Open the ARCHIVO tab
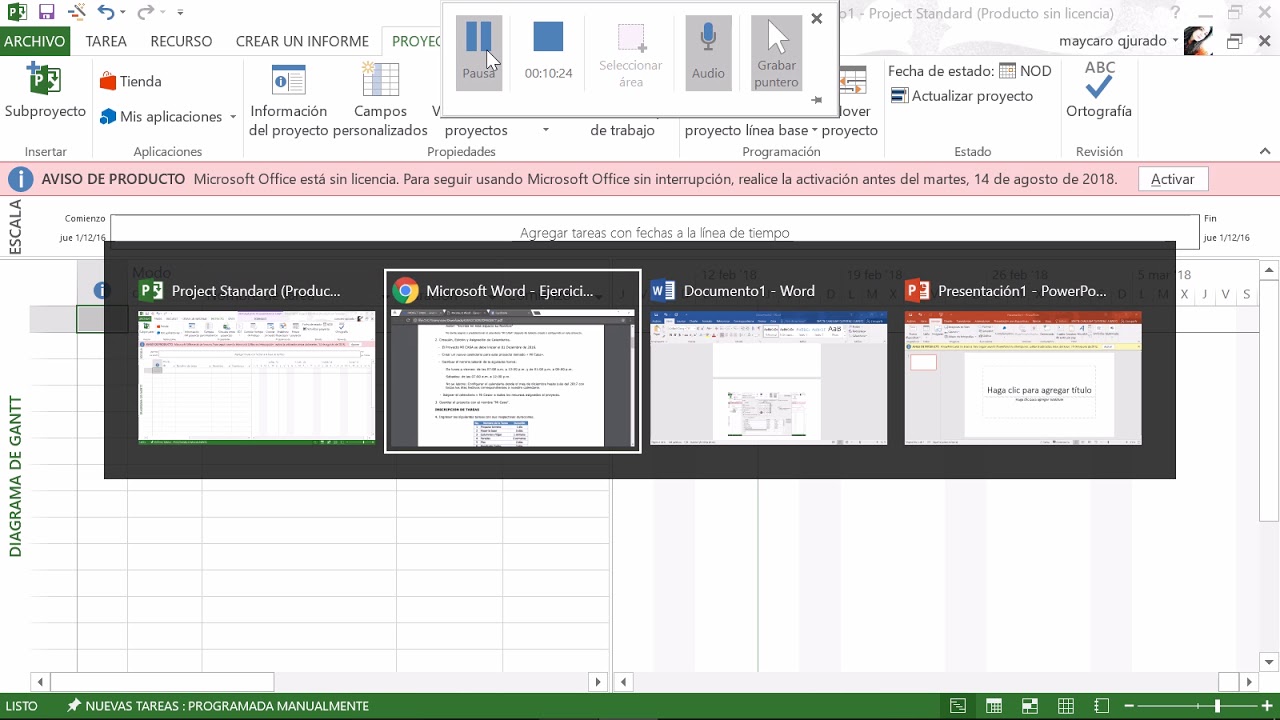The height and width of the screenshot is (720, 1280). (34, 41)
